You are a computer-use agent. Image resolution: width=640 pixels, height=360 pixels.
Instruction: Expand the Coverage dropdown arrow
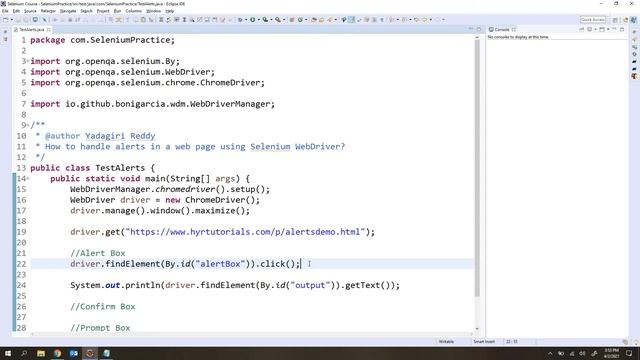pos(271,20)
